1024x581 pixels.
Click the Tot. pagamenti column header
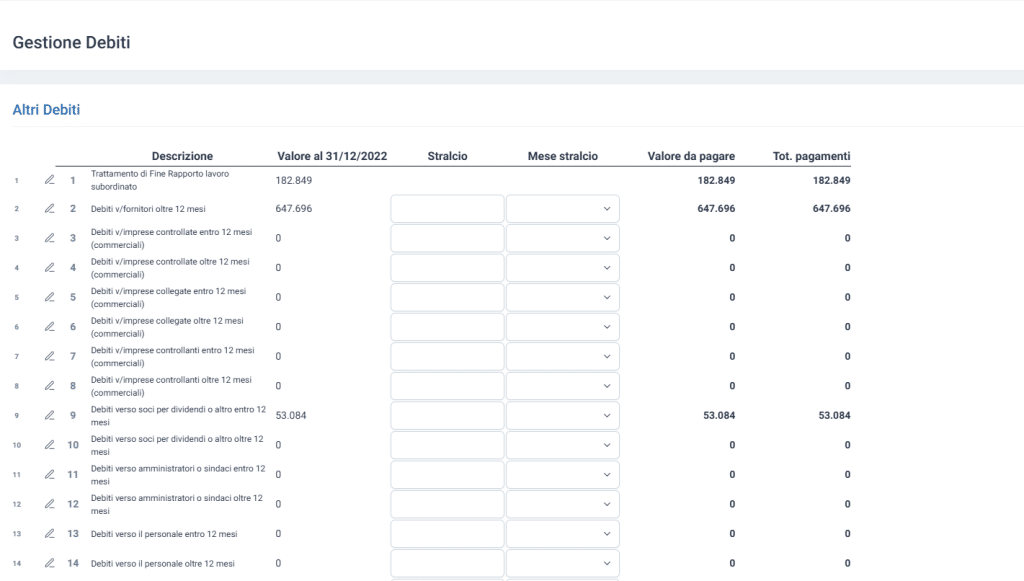[811, 156]
